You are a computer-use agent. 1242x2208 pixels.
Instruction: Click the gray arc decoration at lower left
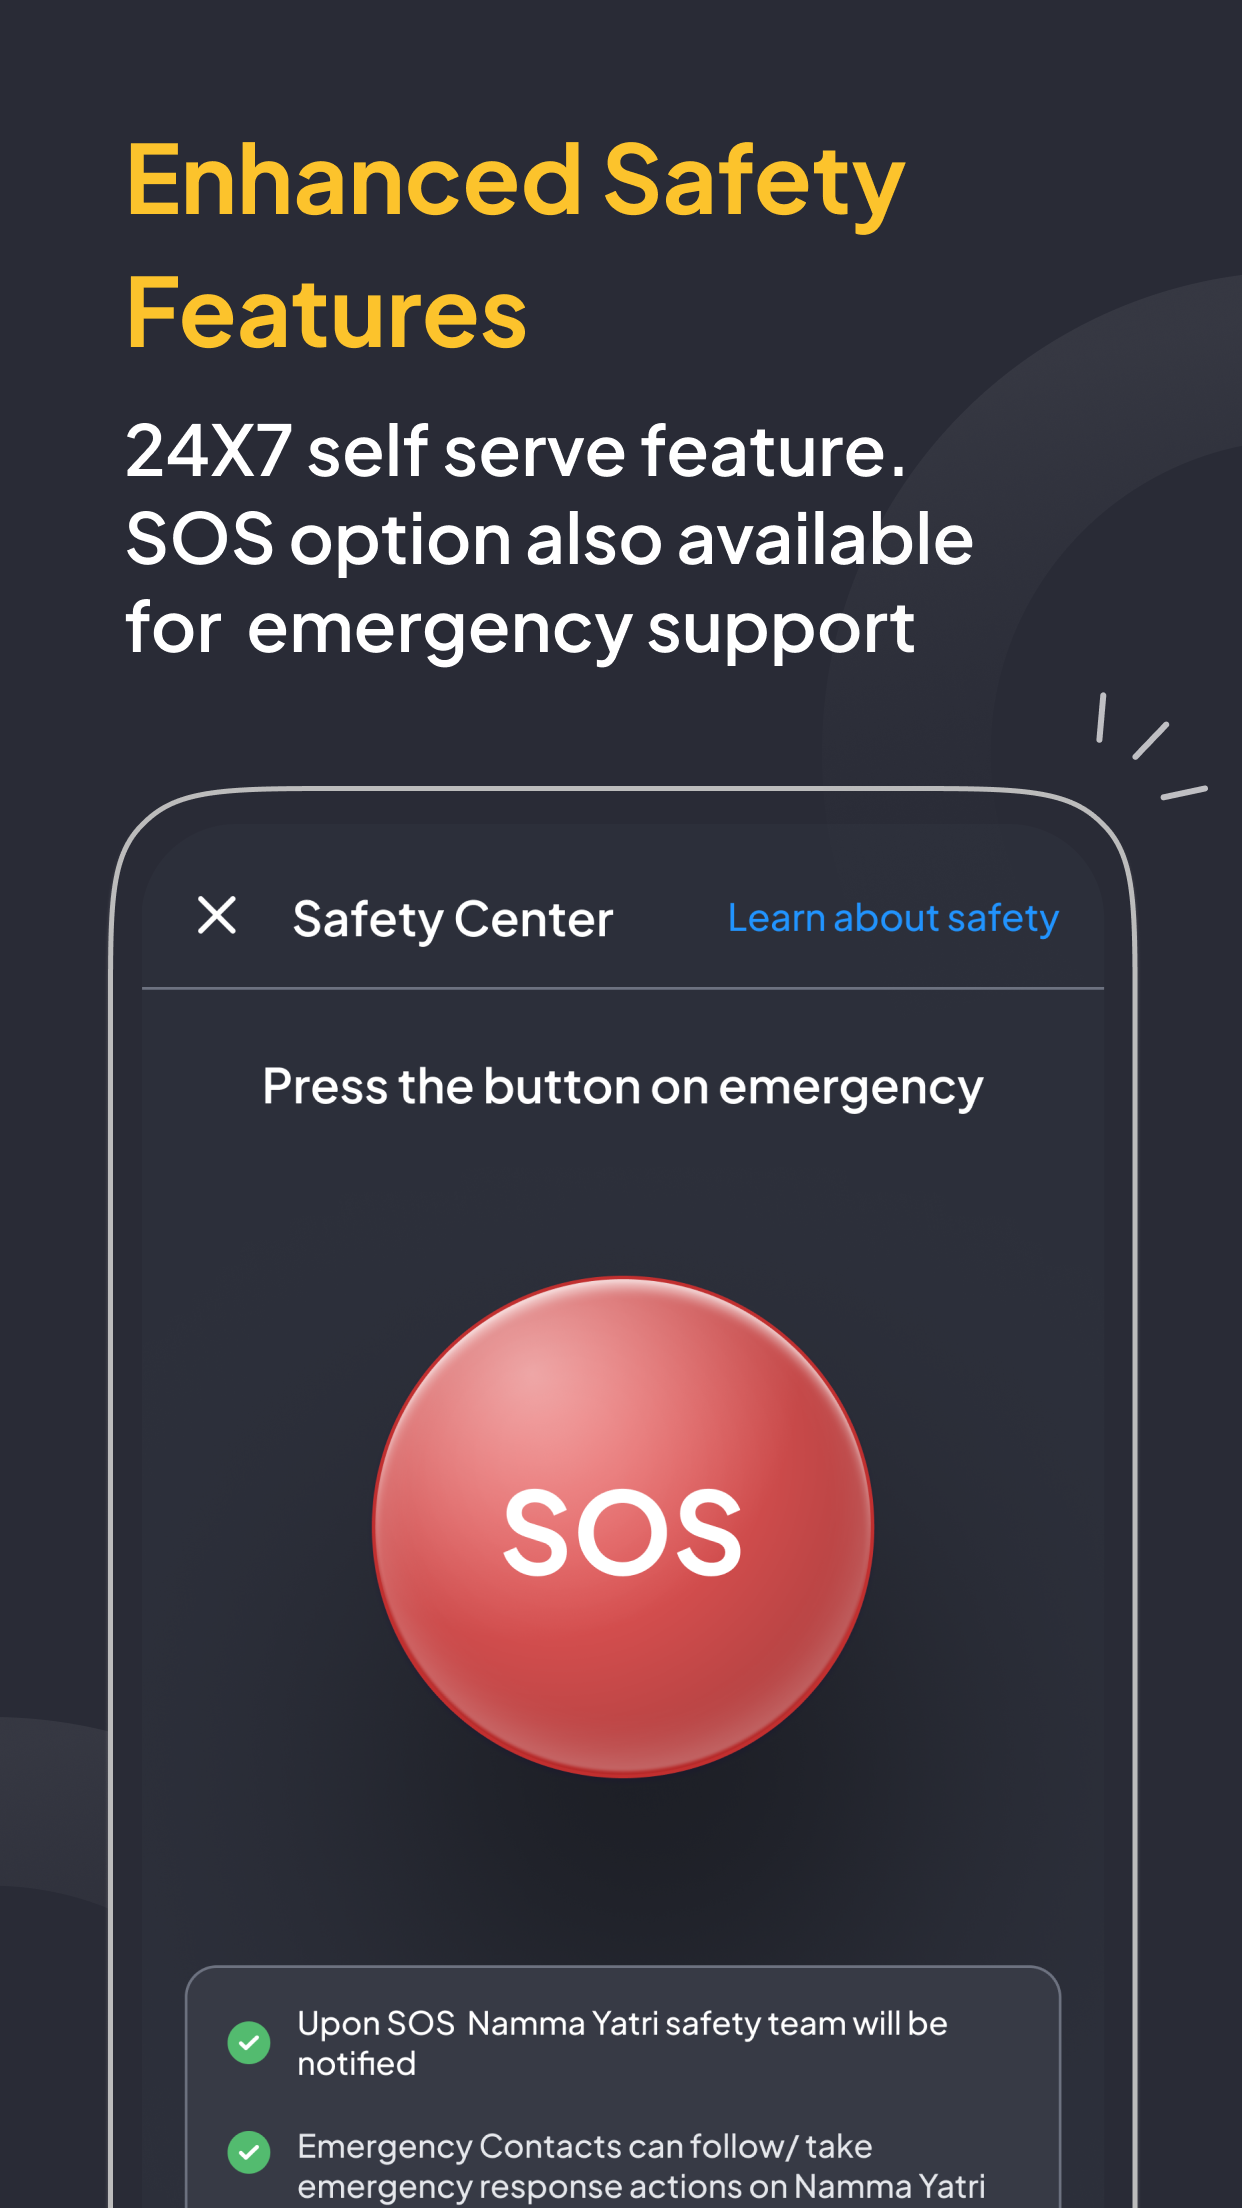point(50,1800)
